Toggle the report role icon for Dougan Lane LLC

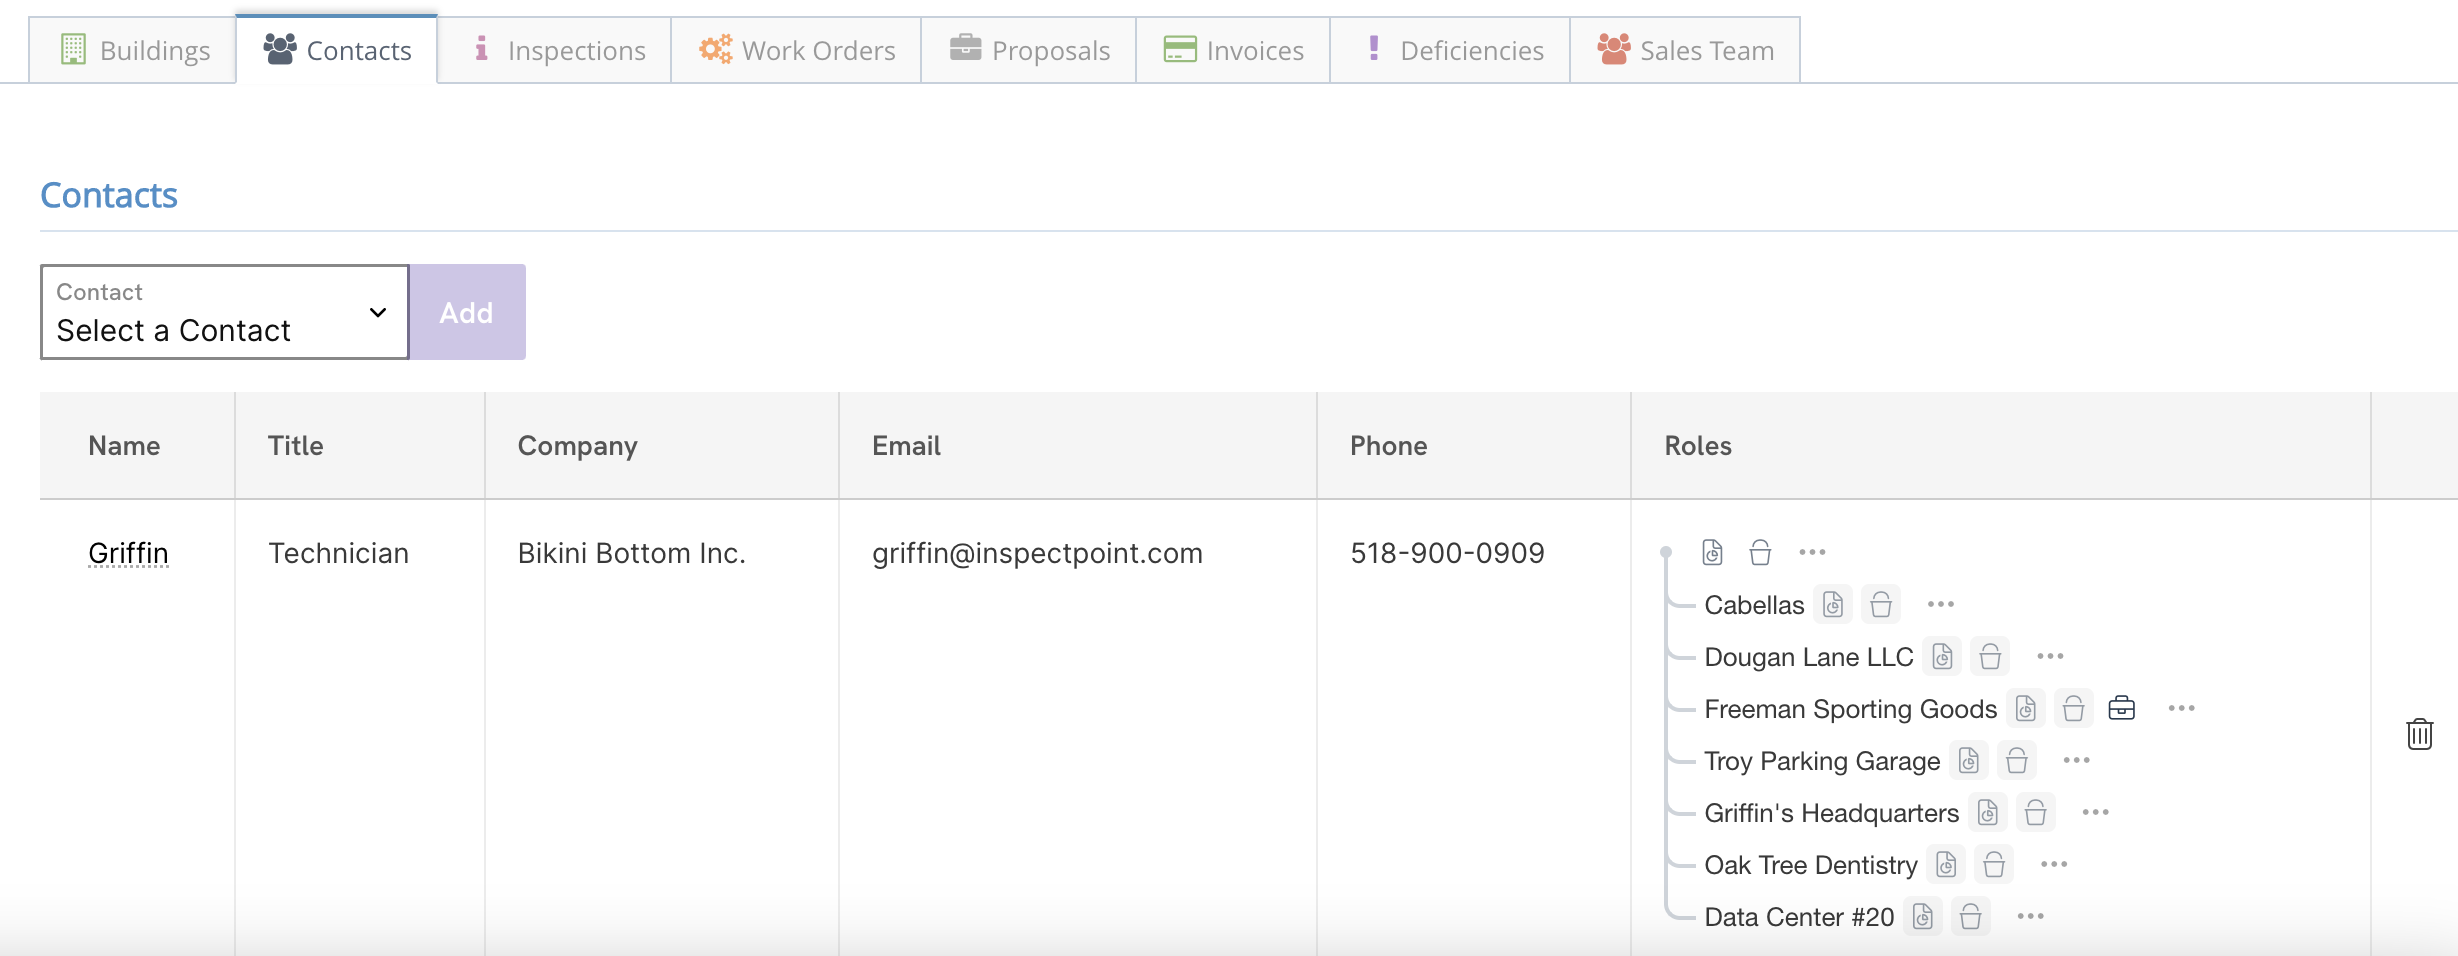click(x=1942, y=656)
